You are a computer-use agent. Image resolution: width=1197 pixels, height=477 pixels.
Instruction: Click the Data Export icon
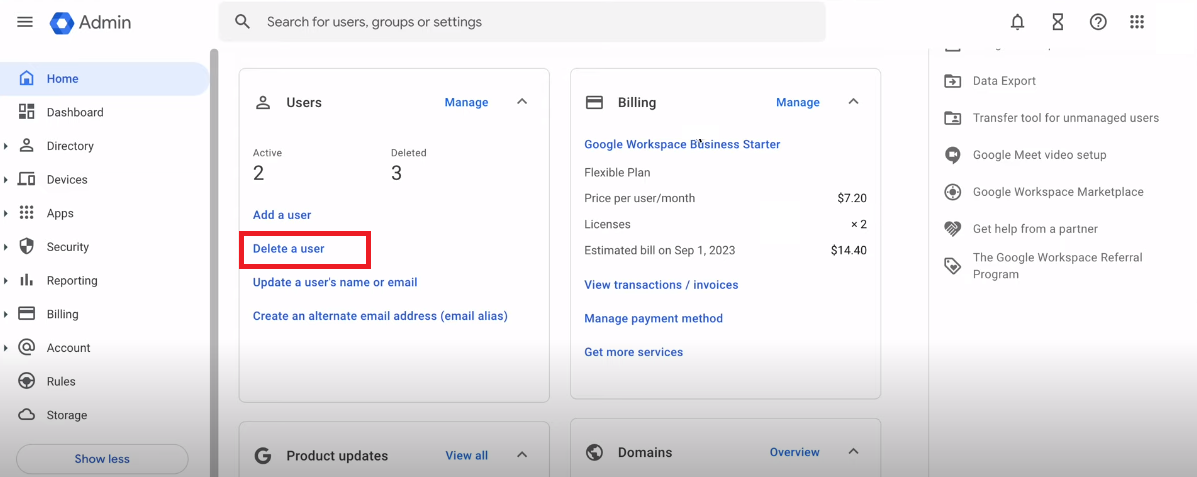(952, 81)
